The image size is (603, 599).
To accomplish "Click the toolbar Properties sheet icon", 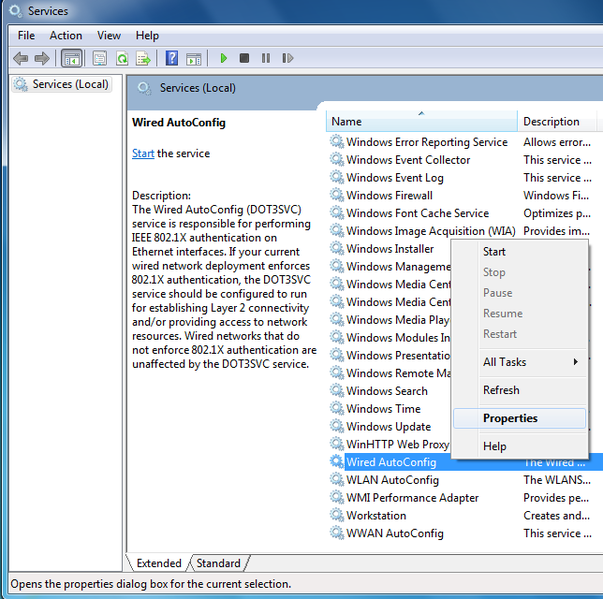I will [100, 58].
